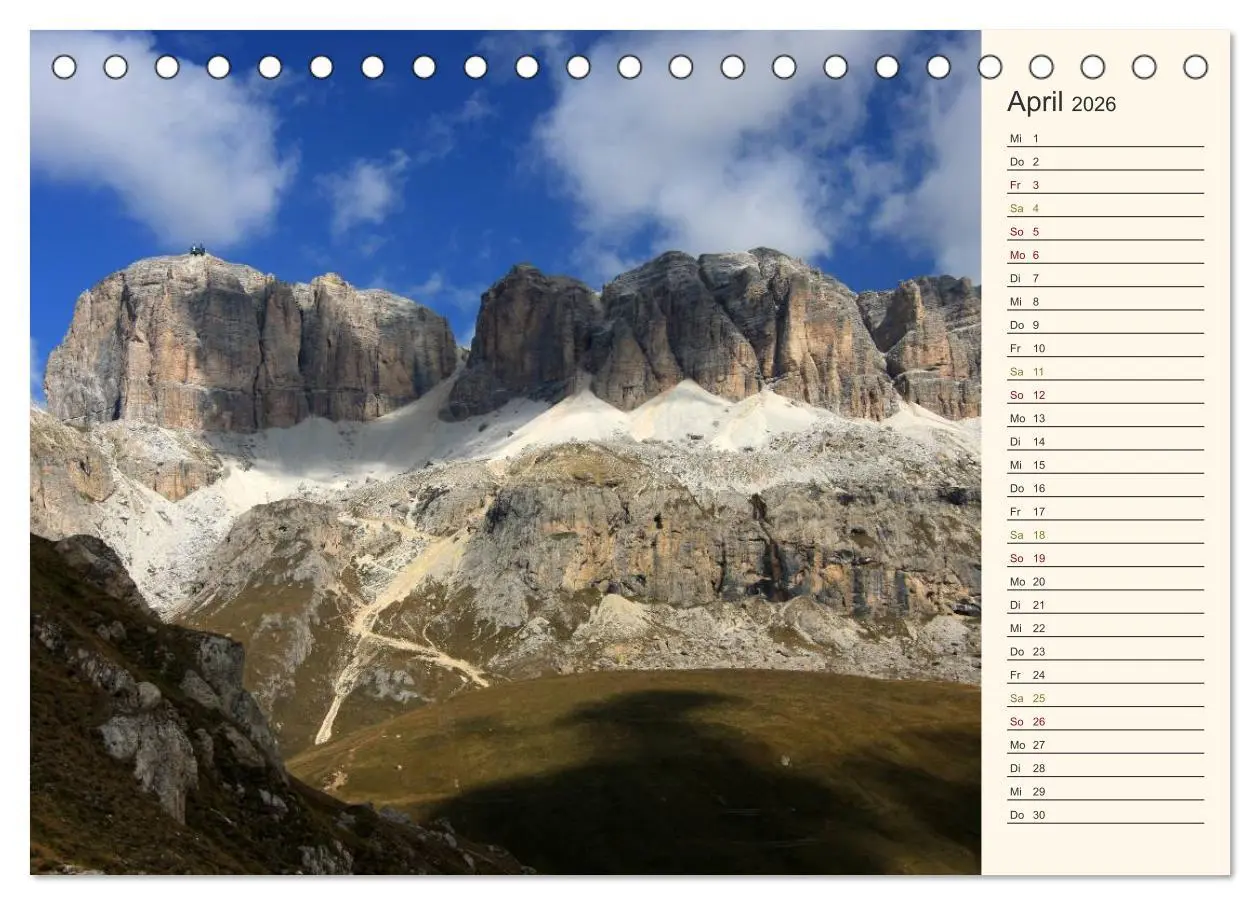Viewport: 1260px width, 905px height.
Task: Select the So 26 date row
Action: coord(1105,721)
